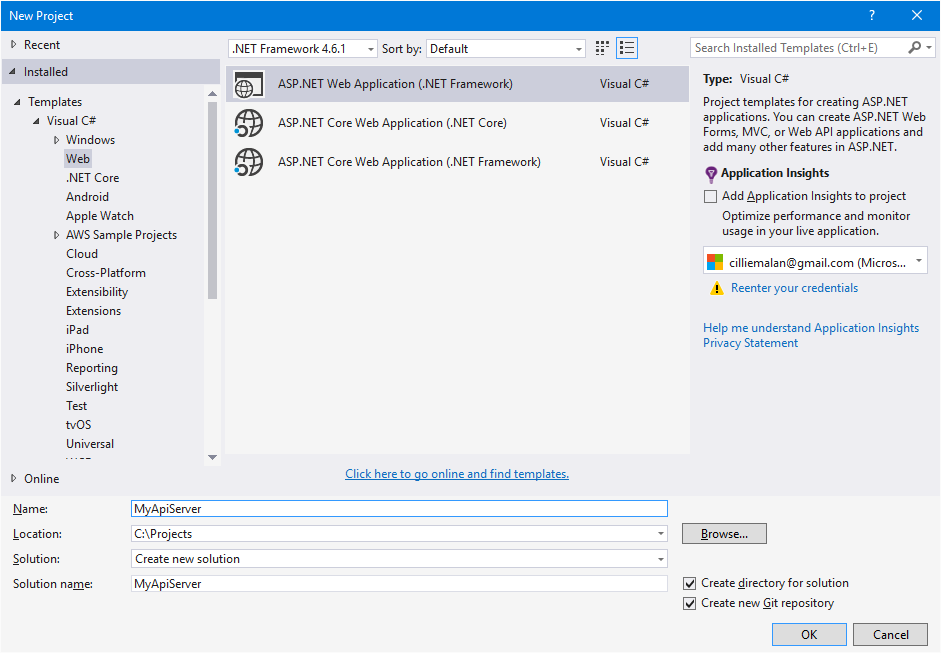
Task: Click the project Name input field
Action: [399, 509]
